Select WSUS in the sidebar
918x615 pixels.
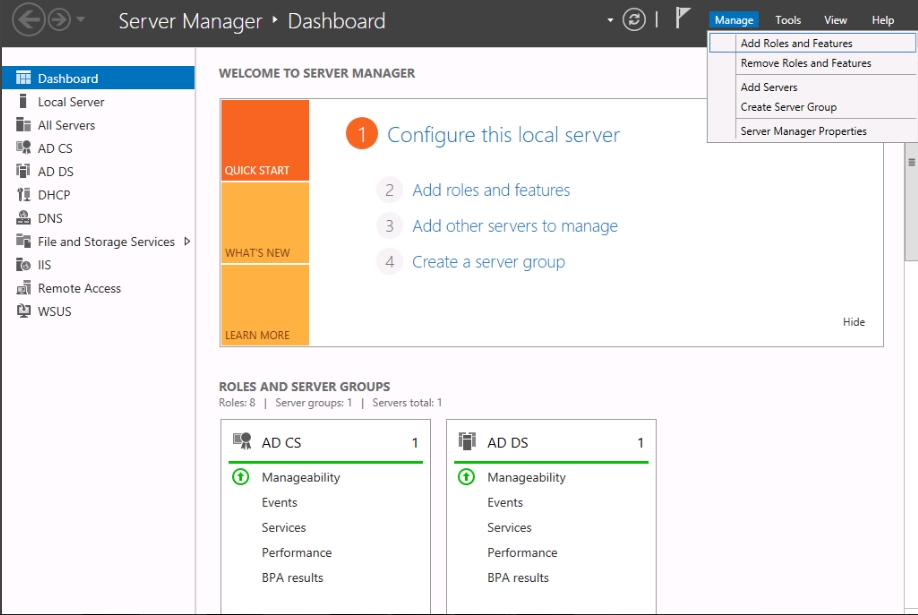point(54,312)
